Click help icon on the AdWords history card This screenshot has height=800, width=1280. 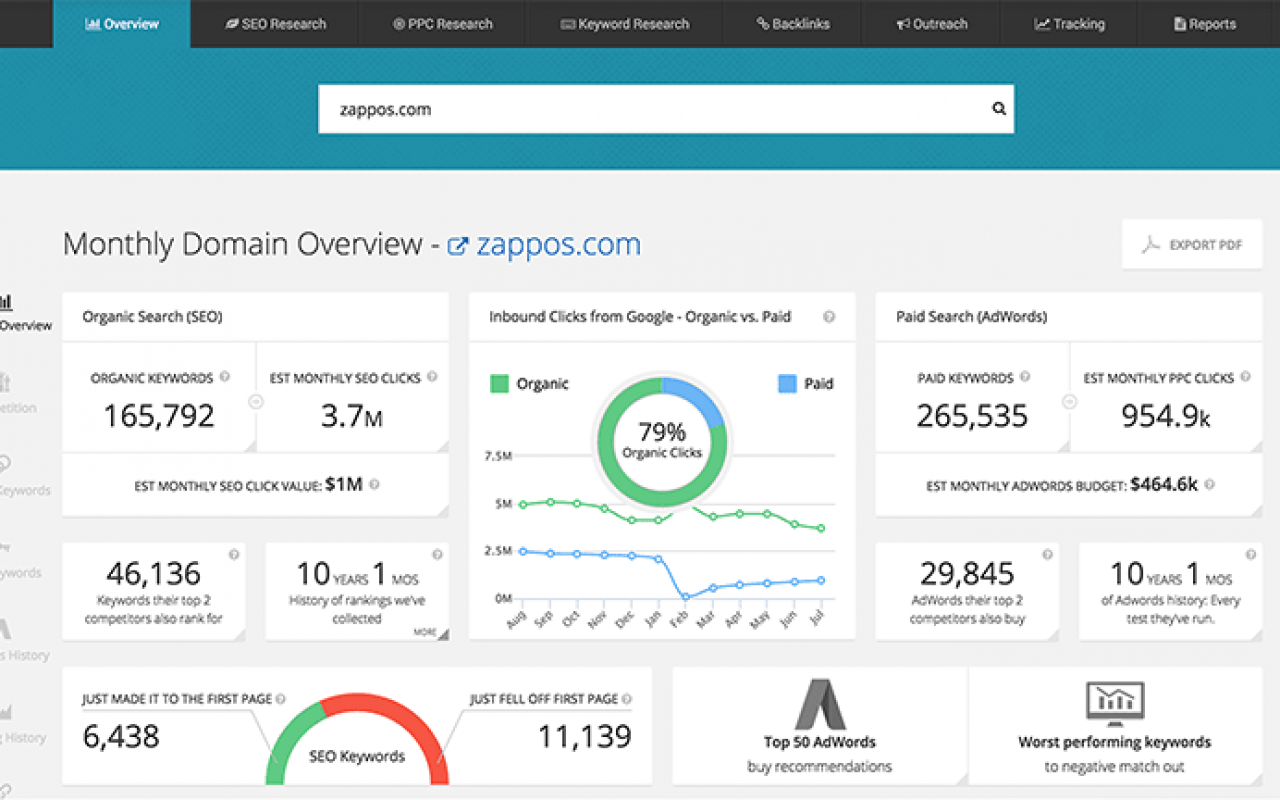tap(1250, 554)
